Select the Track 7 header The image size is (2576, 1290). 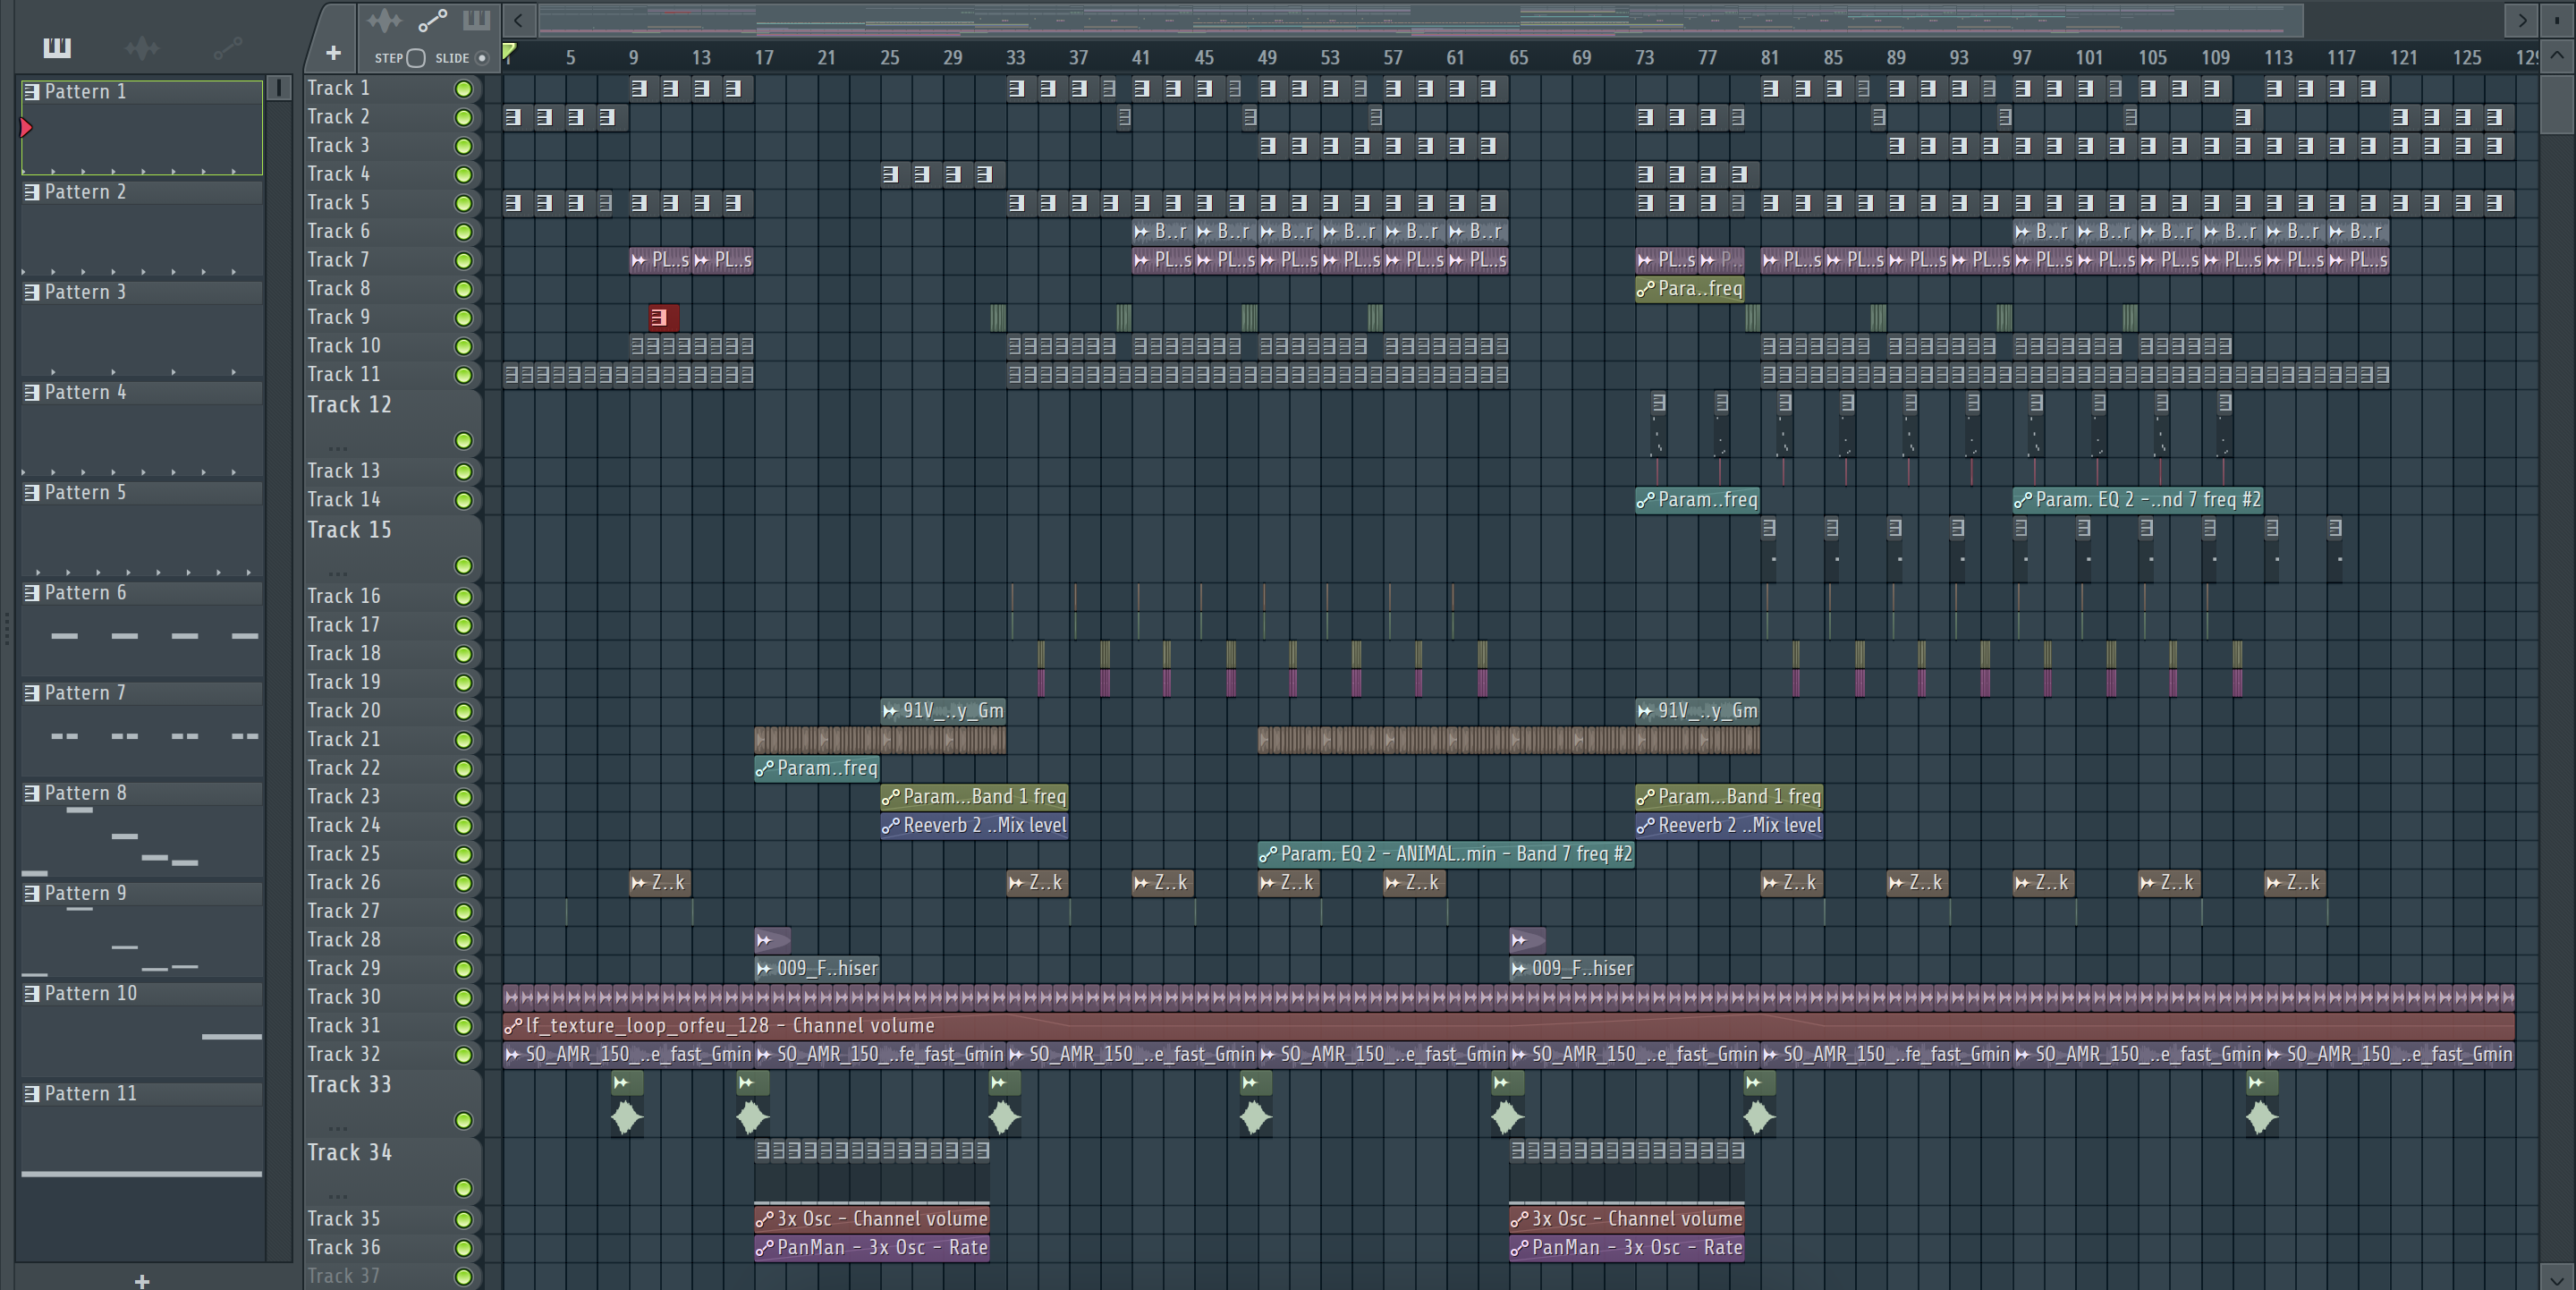point(392,260)
